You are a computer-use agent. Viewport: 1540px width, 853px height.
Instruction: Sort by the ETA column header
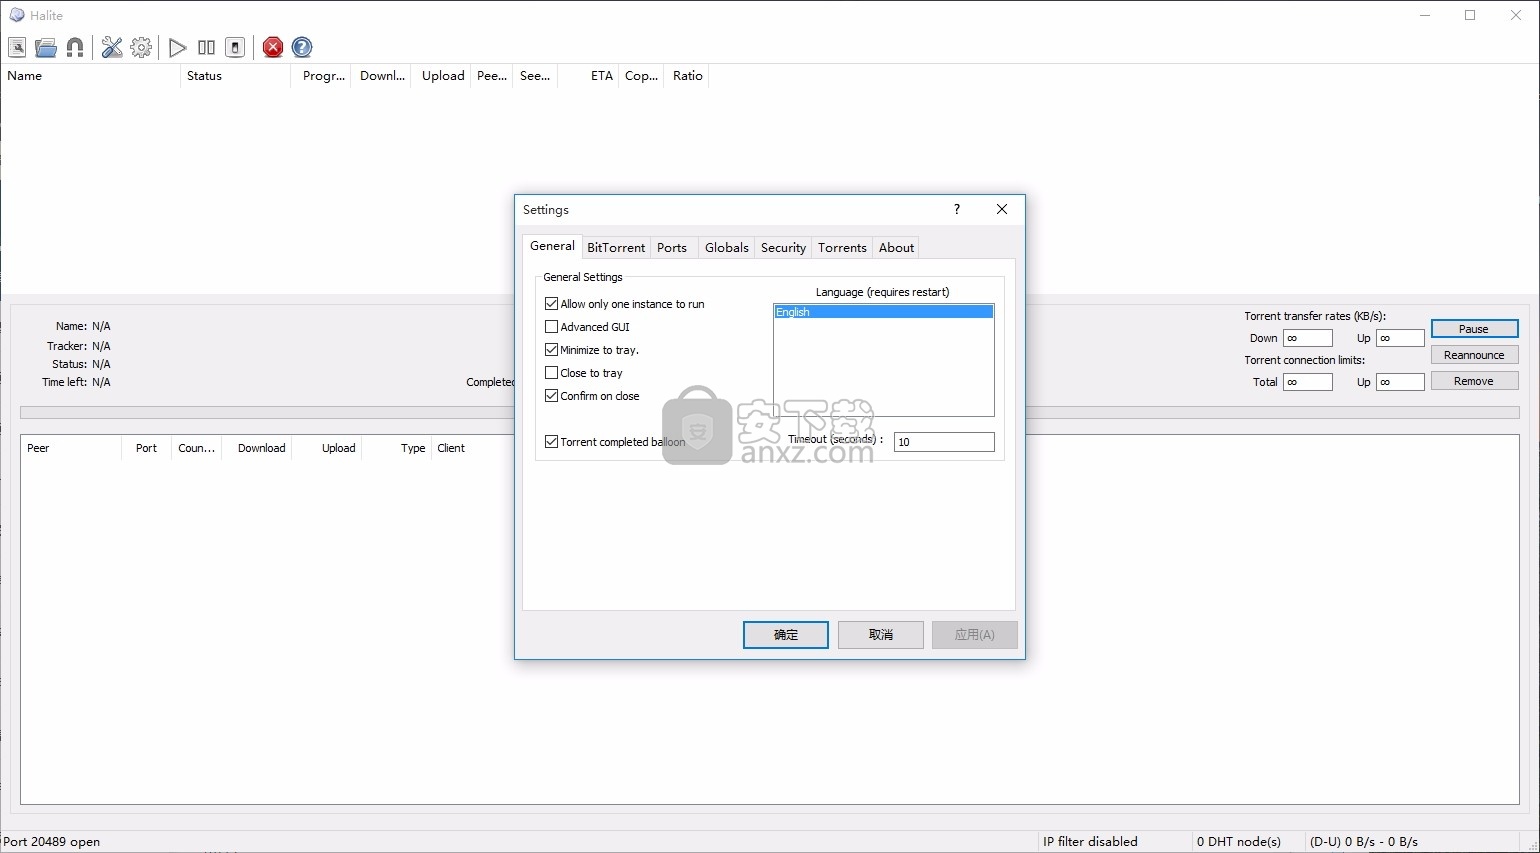pos(588,76)
